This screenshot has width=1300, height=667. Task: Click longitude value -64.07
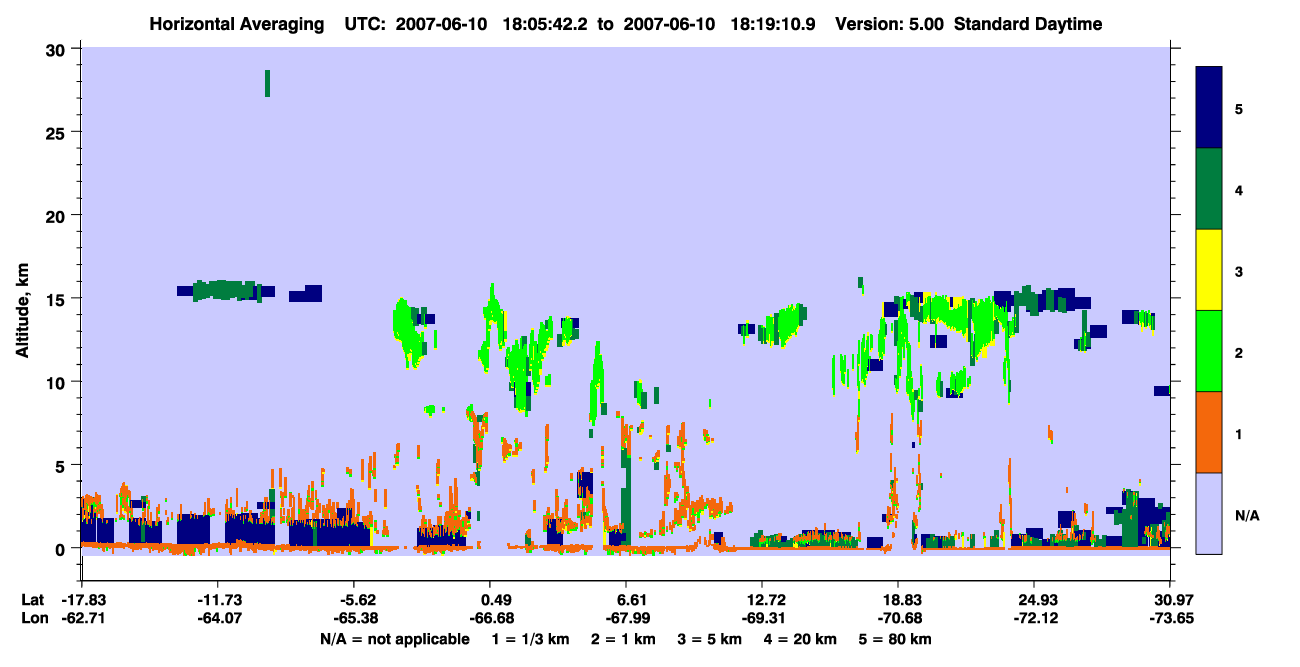pos(218,618)
